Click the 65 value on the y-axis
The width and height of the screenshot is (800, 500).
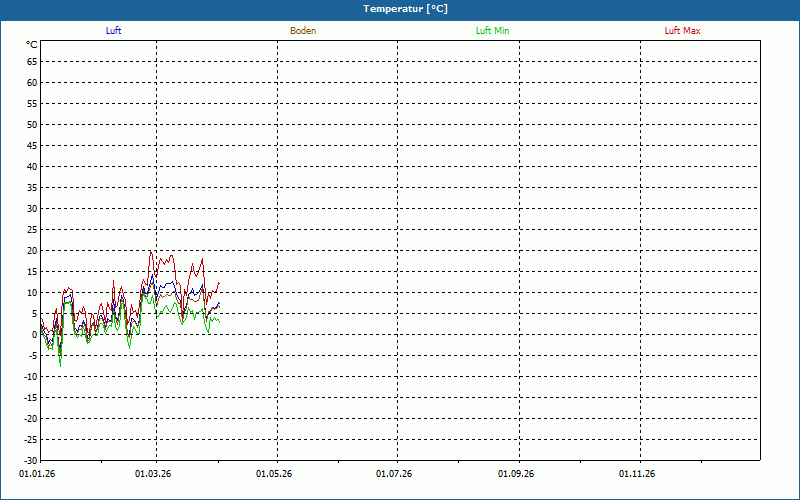point(32,61)
